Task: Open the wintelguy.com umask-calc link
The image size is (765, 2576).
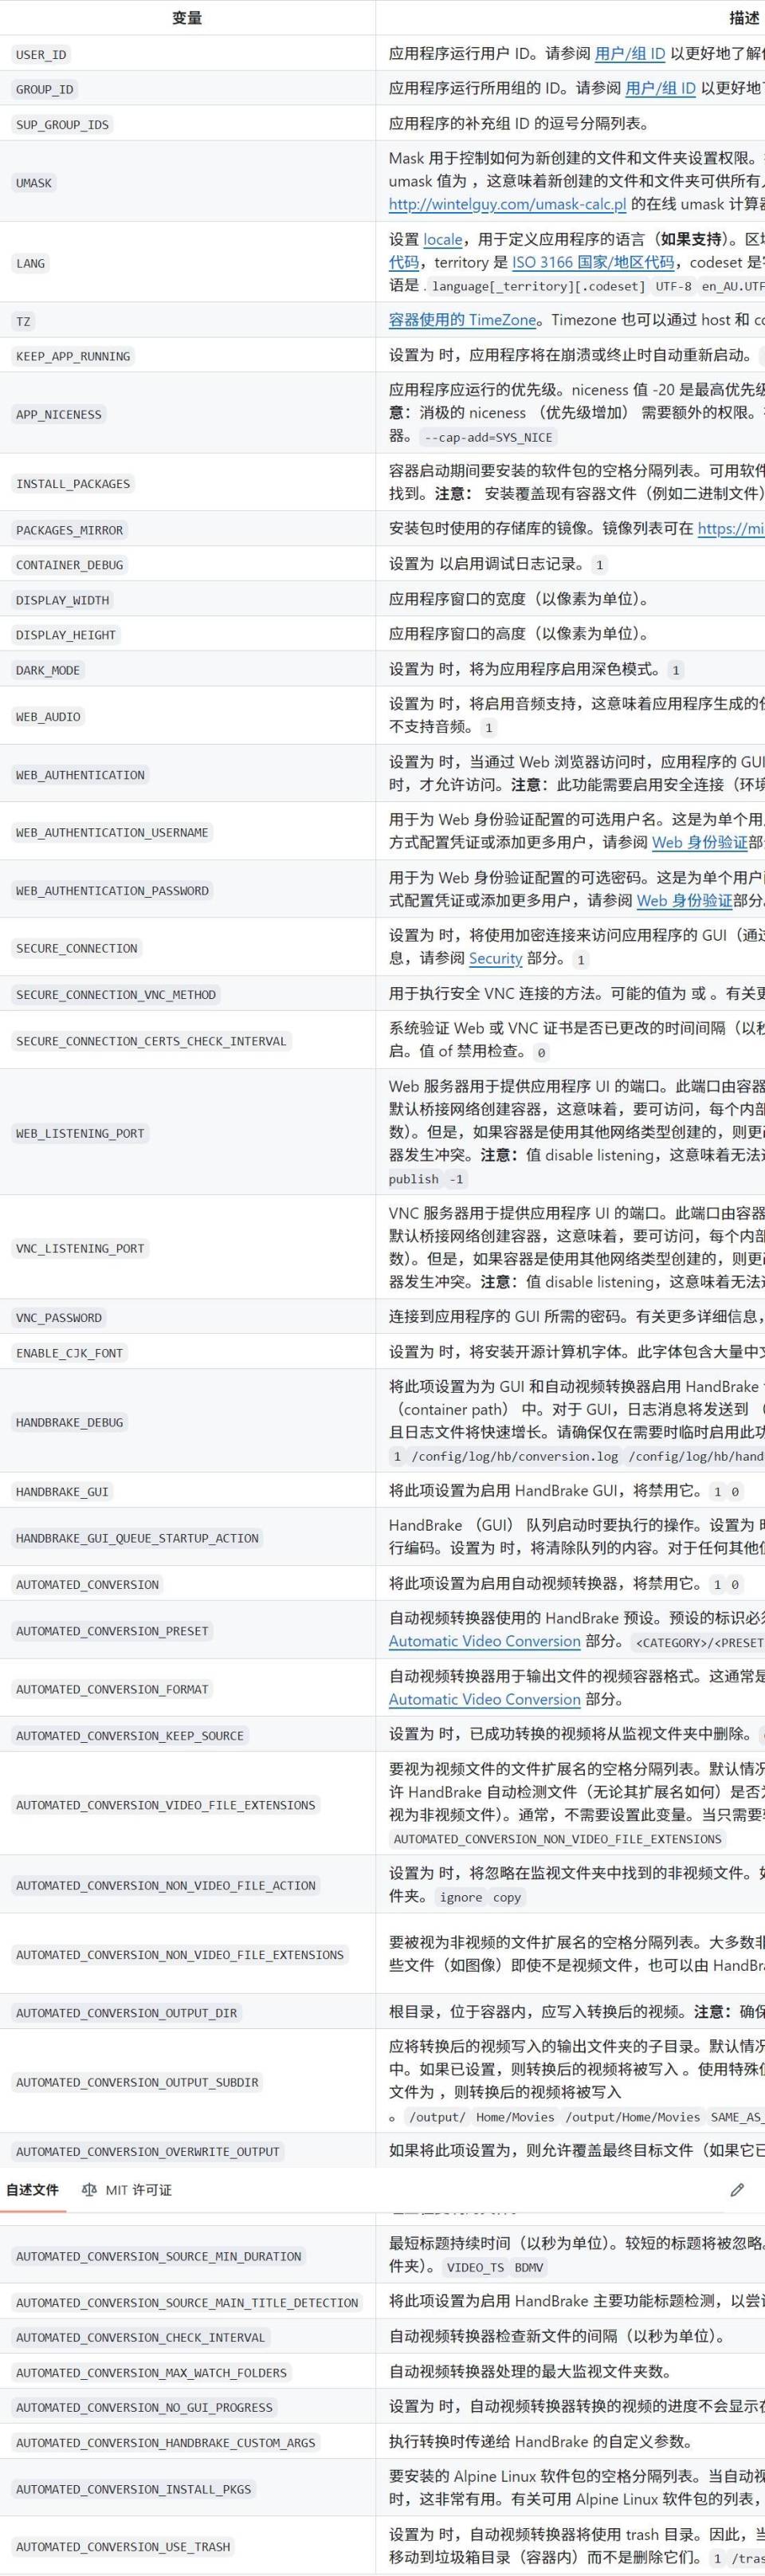Action: (507, 204)
